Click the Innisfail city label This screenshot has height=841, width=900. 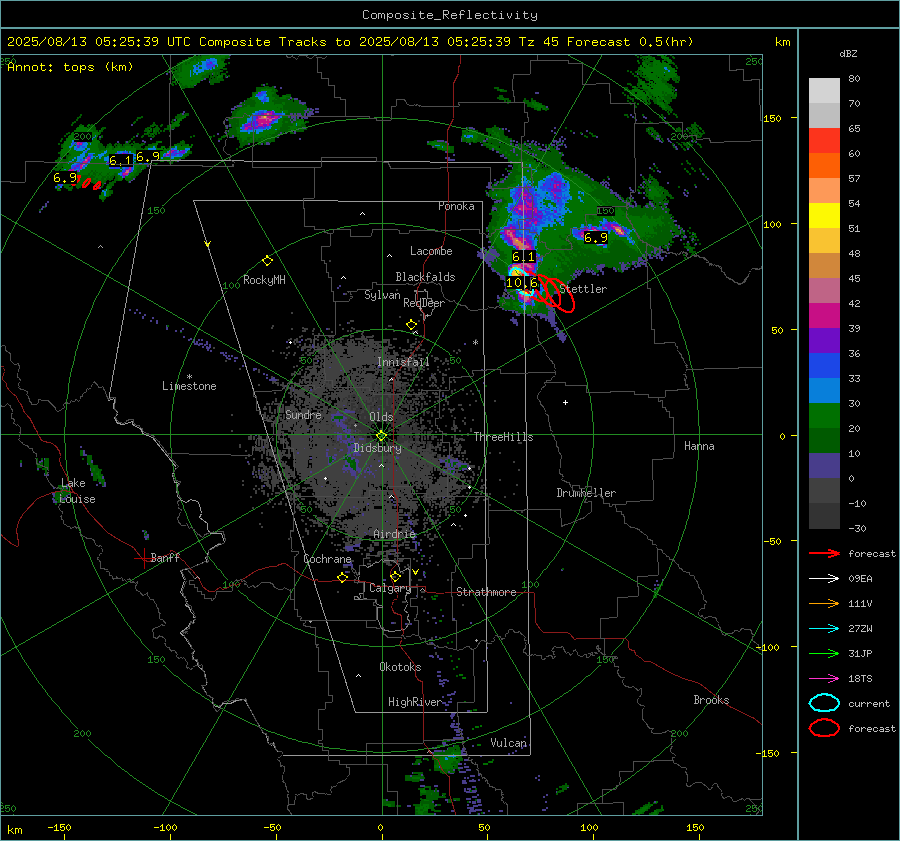click(403, 362)
